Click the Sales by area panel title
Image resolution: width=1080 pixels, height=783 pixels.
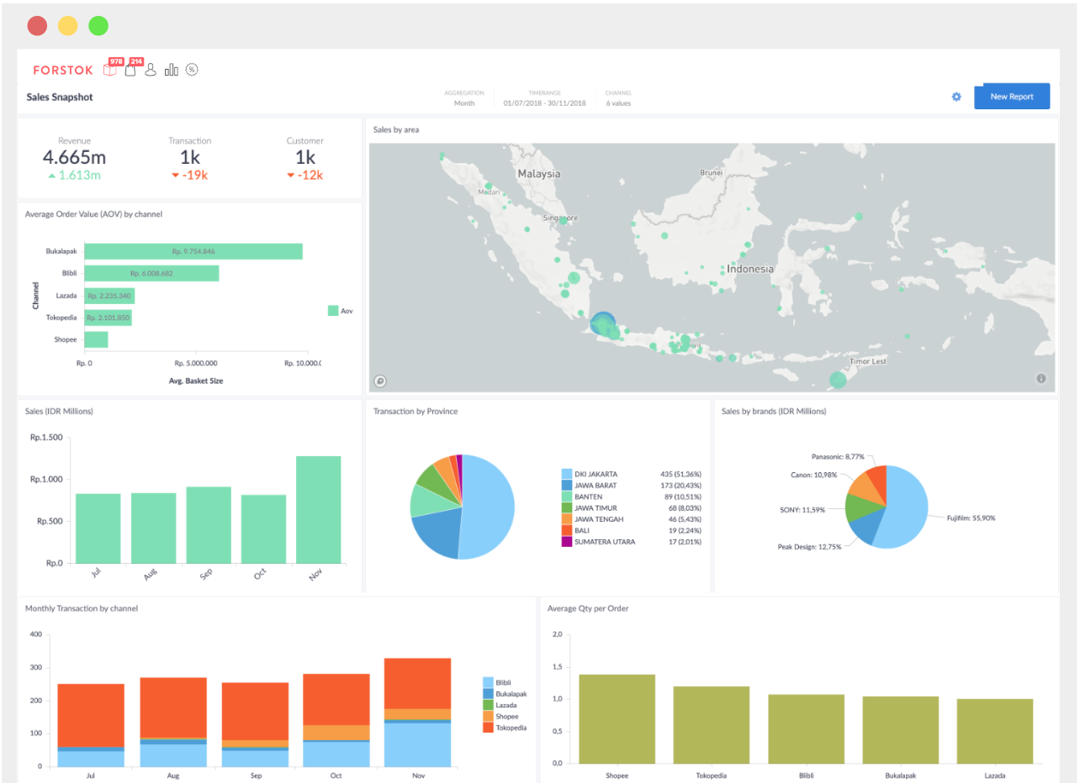(x=396, y=129)
